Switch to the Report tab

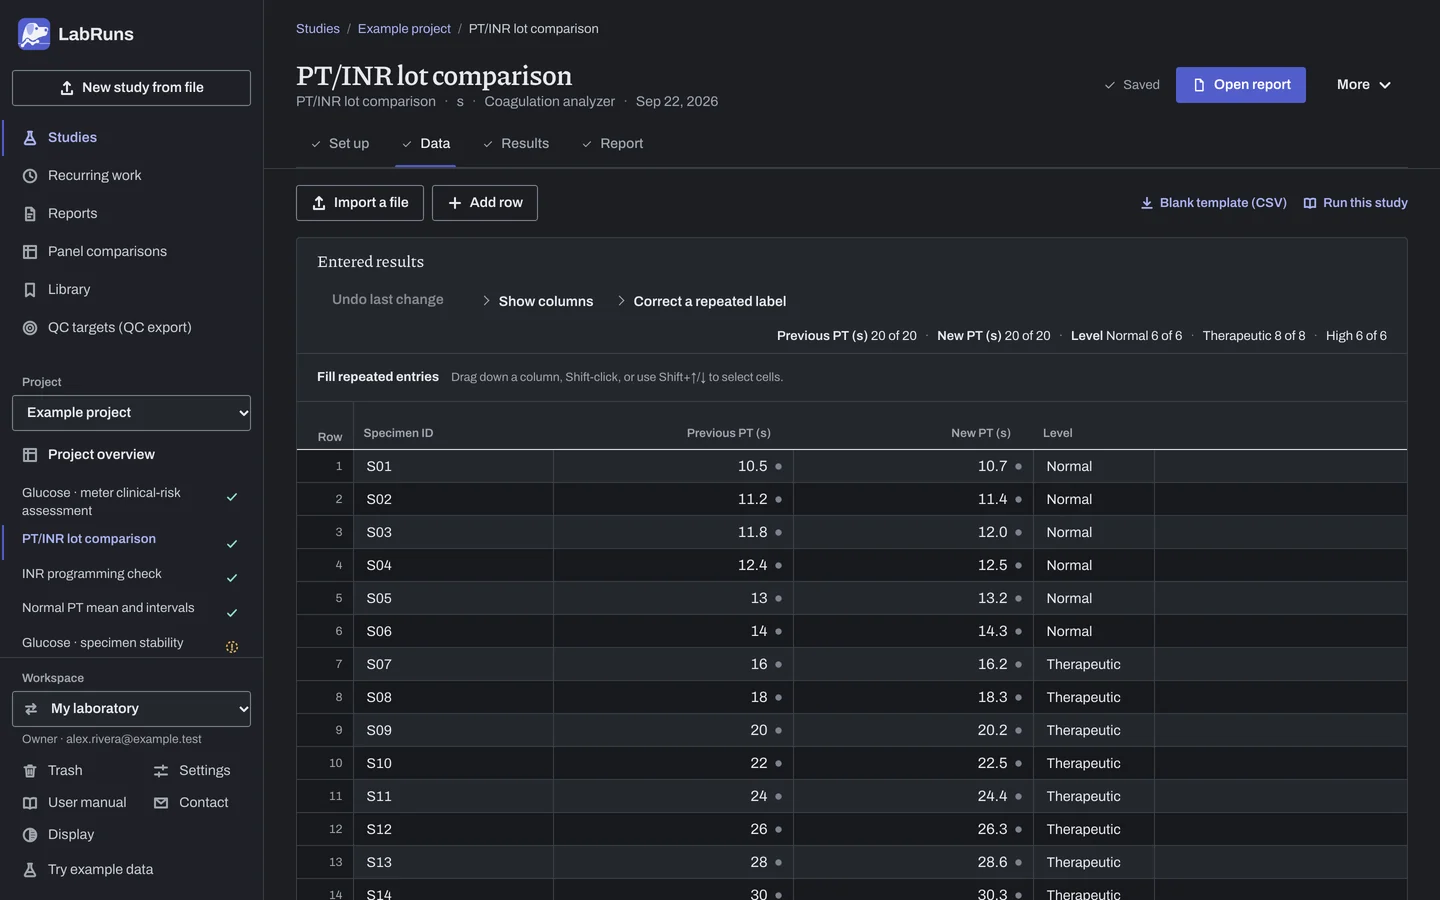pos(613,144)
